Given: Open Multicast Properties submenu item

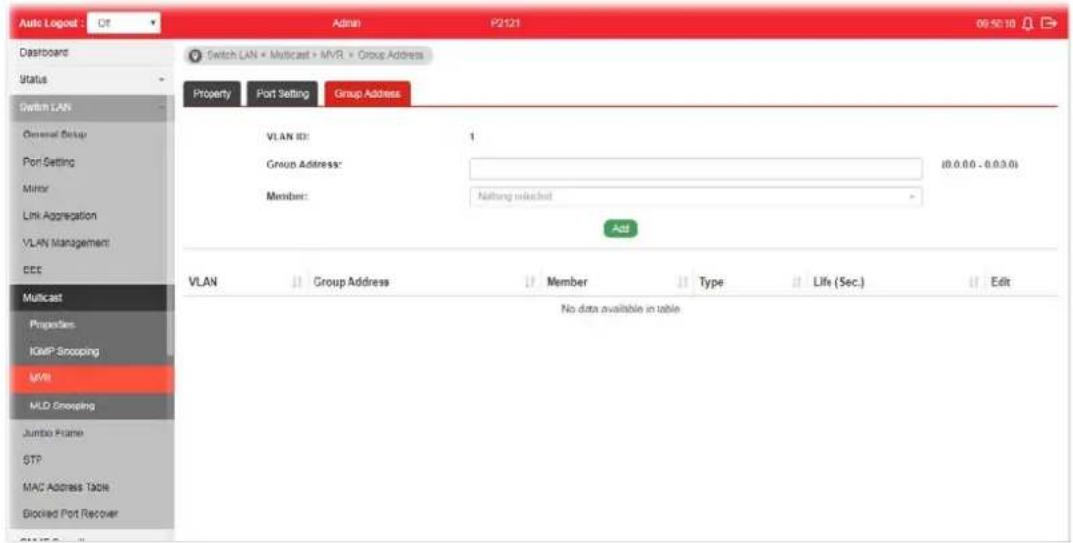Looking at the screenshot, I should (89, 325).
